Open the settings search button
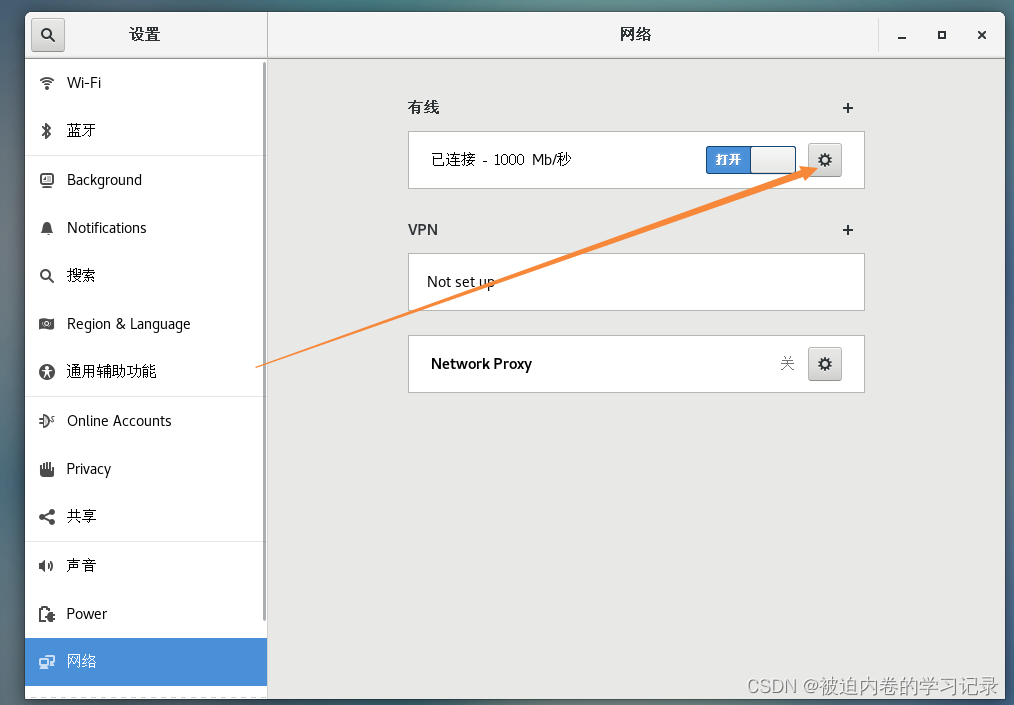The height and width of the screenshot is (705, 1014). [x=48, y=34]
